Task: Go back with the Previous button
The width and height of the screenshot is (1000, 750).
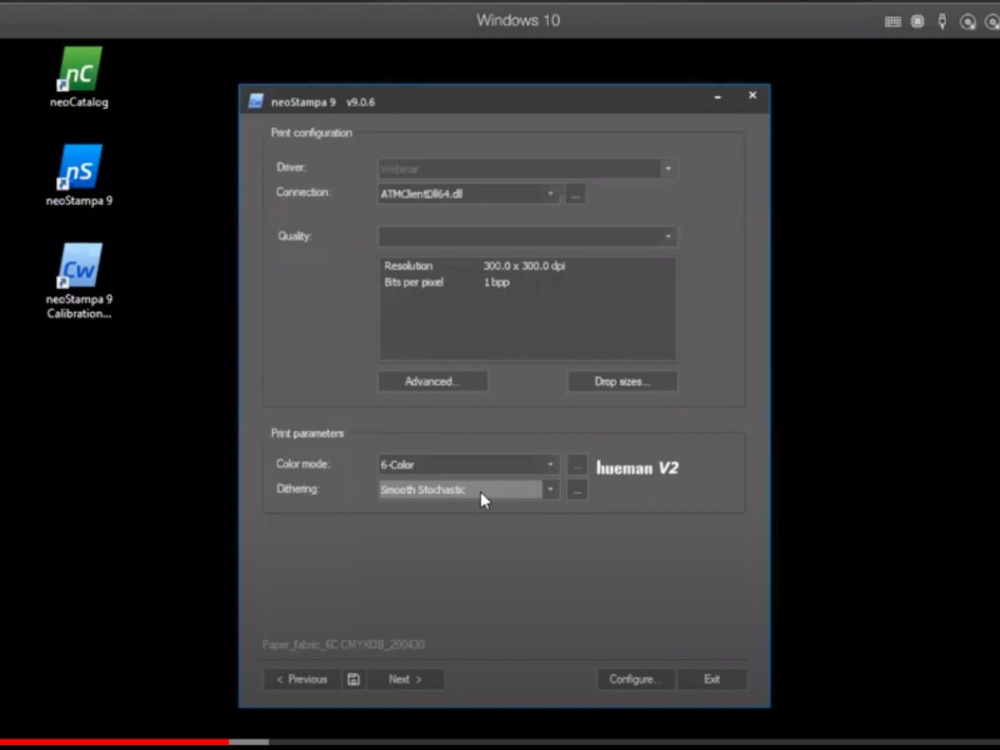Action: (302, 679)
